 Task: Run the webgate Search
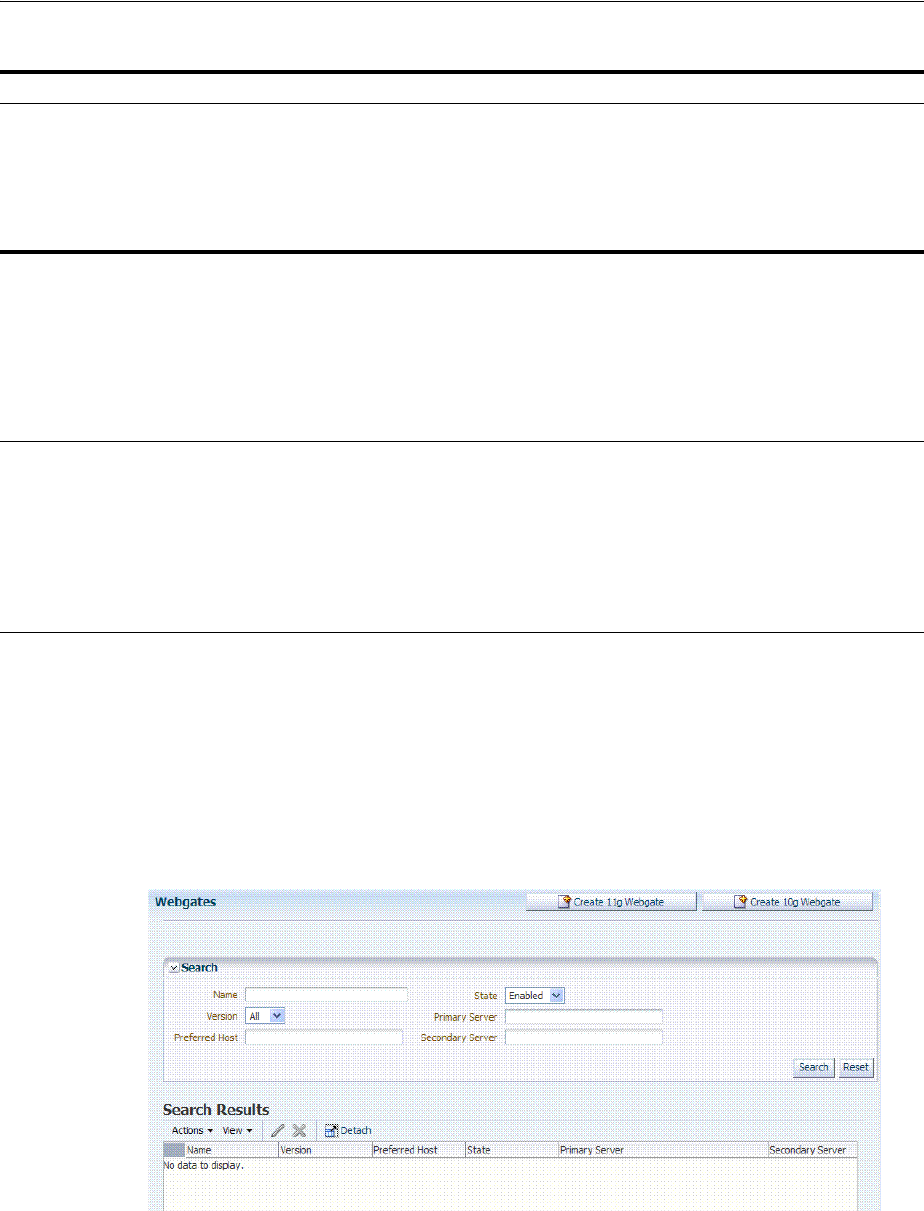814,1067
